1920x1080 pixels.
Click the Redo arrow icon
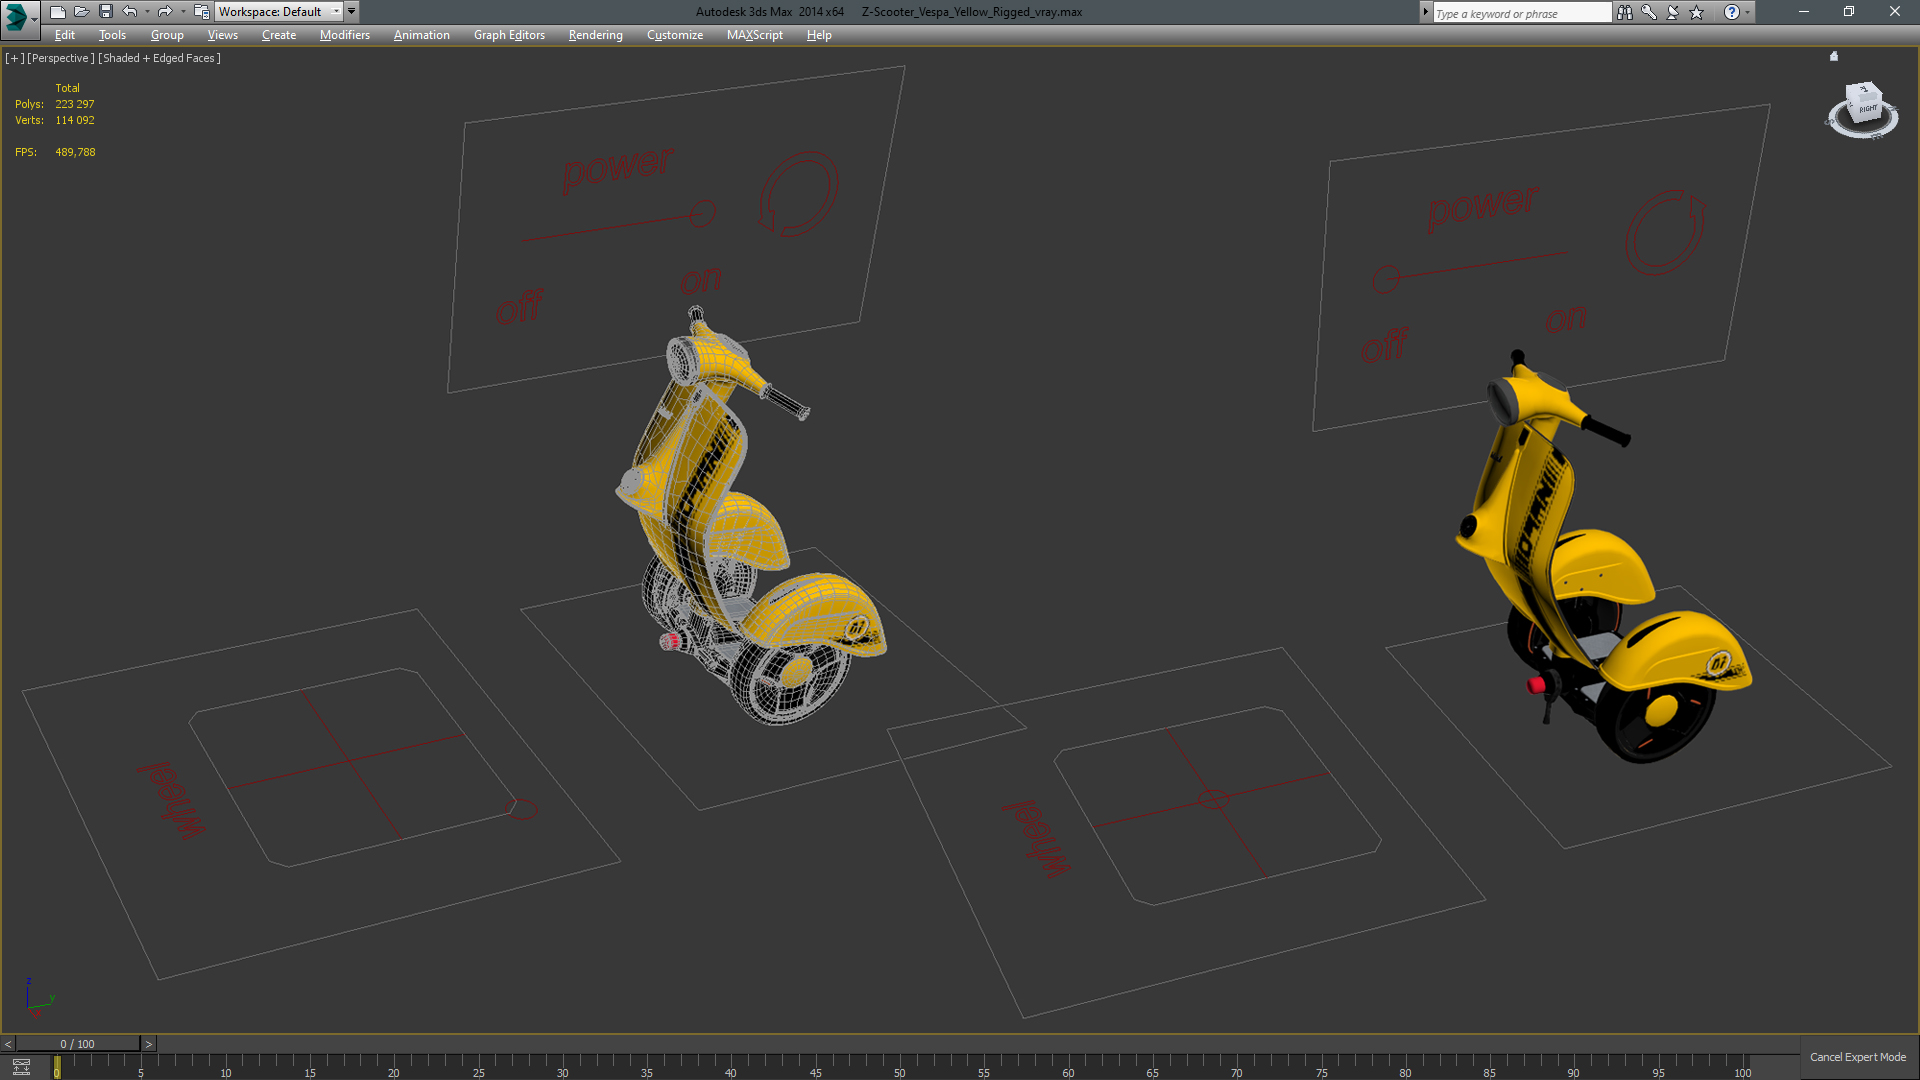tap(165, 12)
